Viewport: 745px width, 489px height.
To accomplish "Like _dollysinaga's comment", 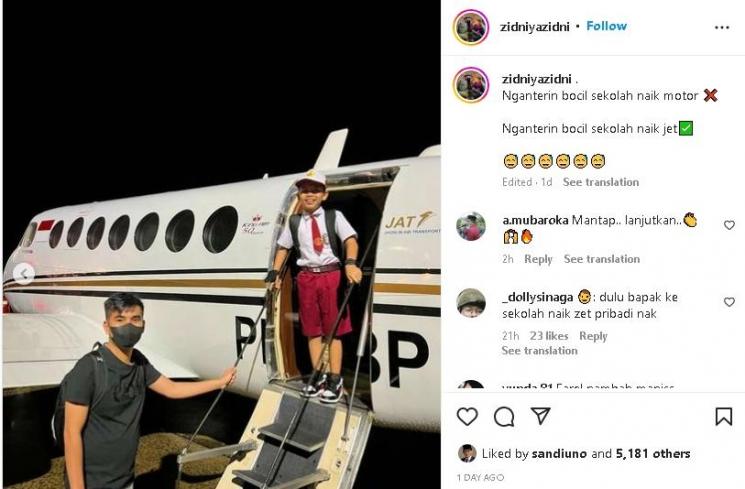I will click(729, 301).
